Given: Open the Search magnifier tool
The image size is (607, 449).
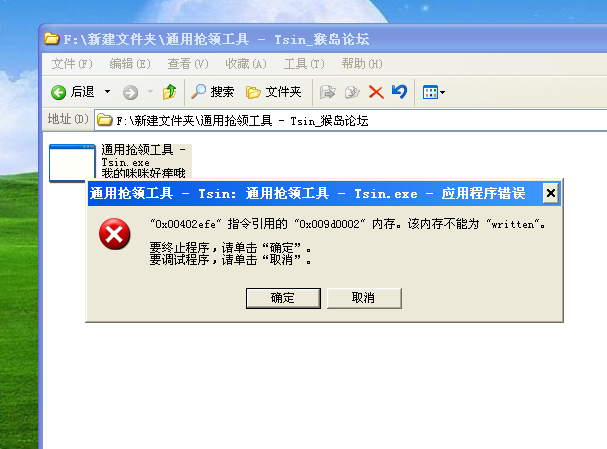Looking at the screenshot, I should coord(213,92).
